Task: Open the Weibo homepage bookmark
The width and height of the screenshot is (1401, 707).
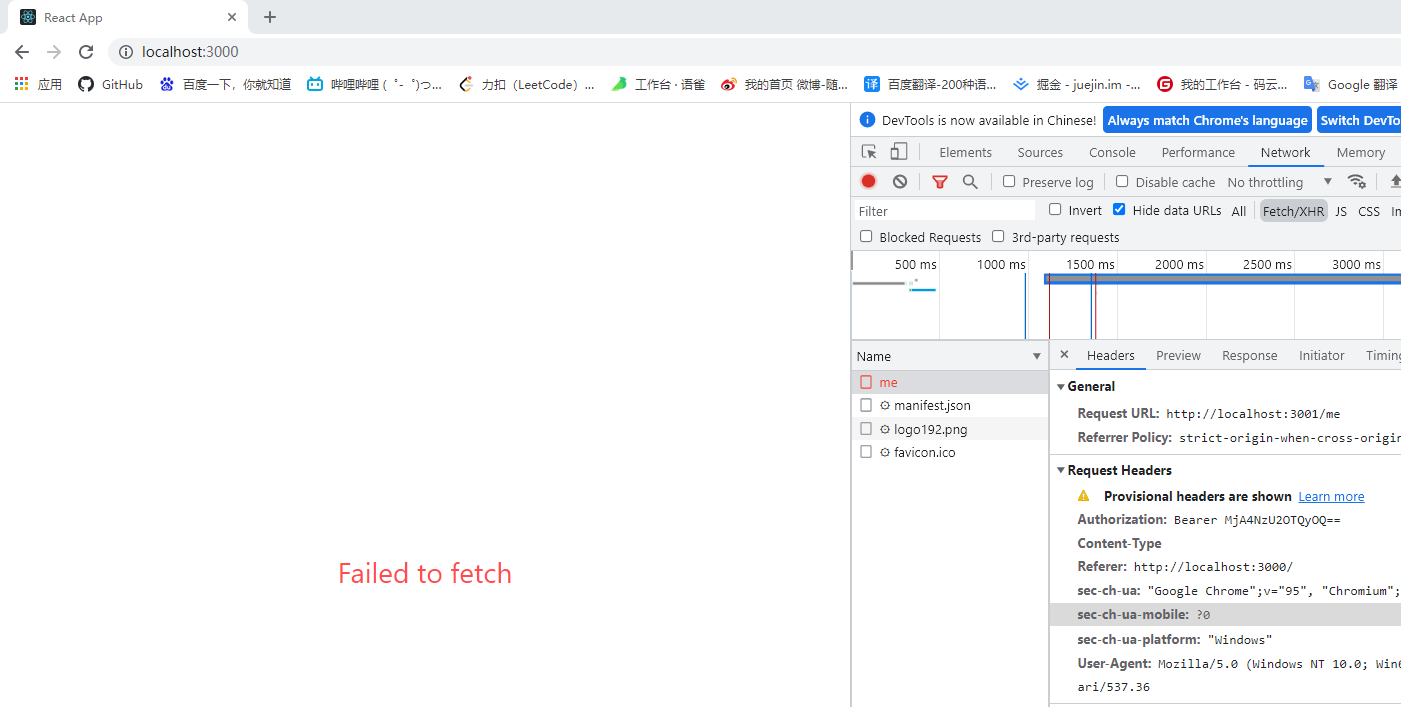Action: [x=784, y=85]
